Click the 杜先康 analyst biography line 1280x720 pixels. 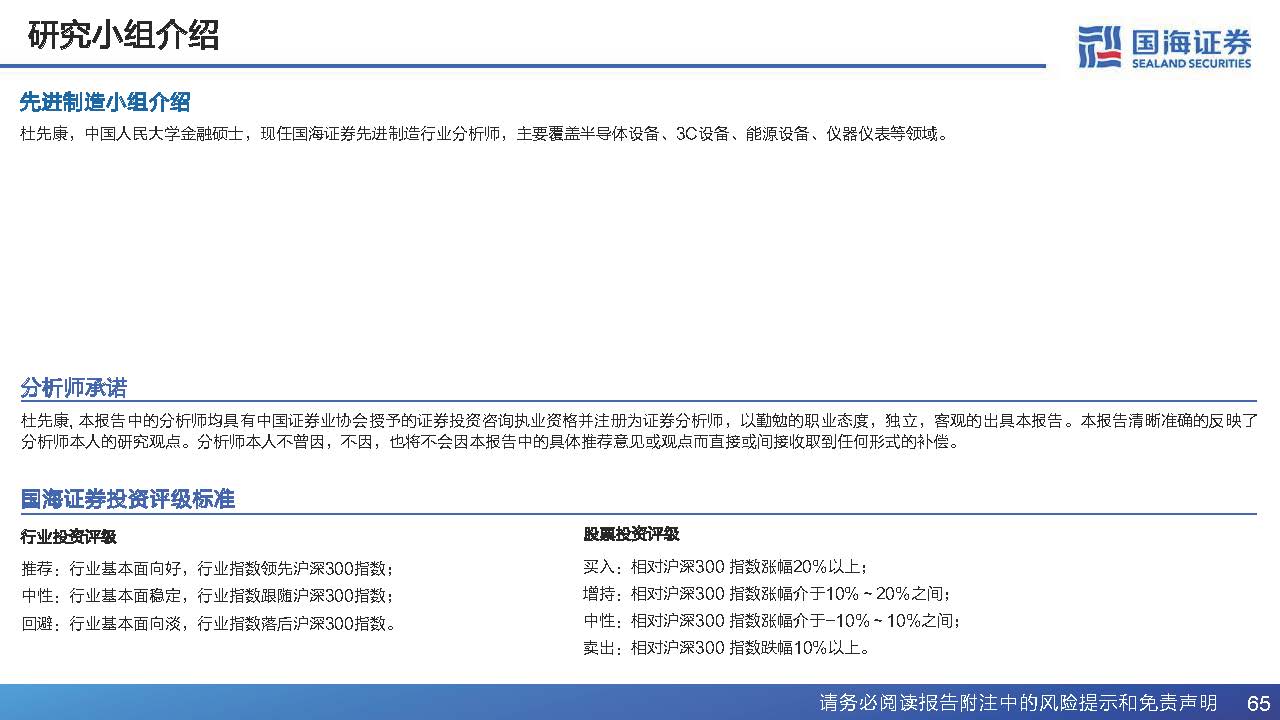coord(482,134)
